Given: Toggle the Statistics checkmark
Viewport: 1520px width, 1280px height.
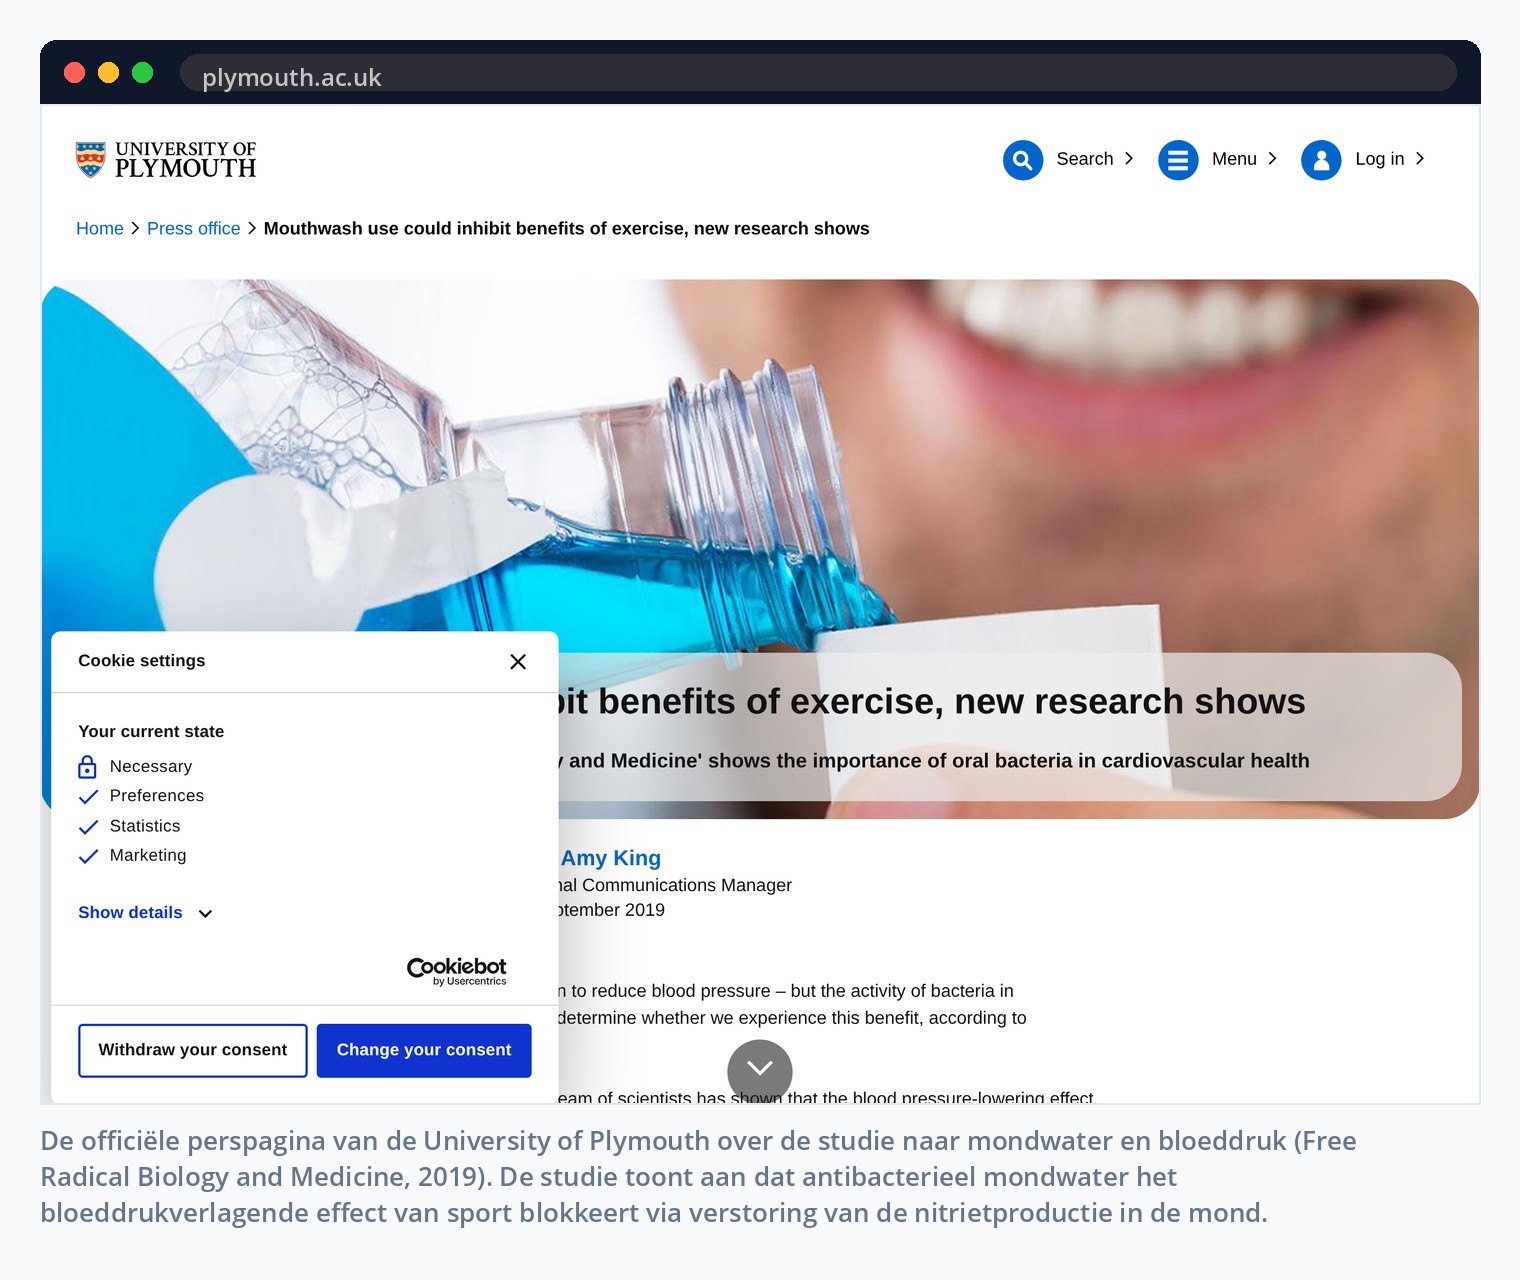Looking at the screenshot, I should pos(88,827).
